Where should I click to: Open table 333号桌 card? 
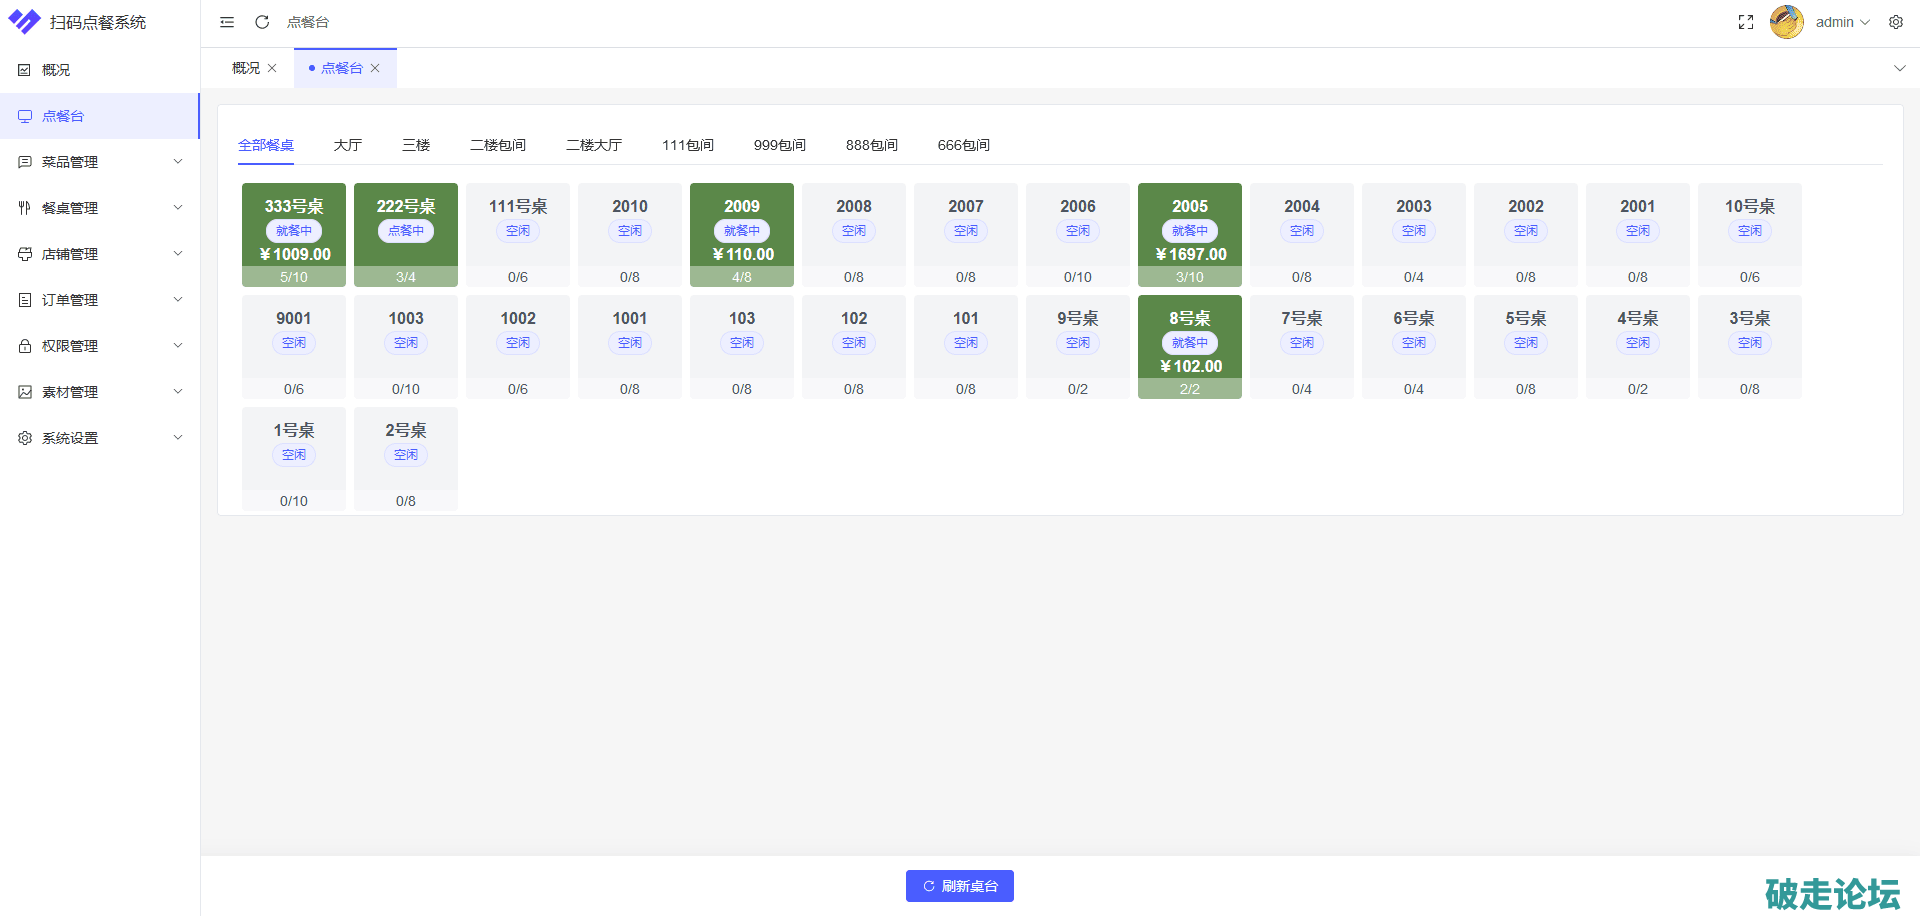pos(293,234)
